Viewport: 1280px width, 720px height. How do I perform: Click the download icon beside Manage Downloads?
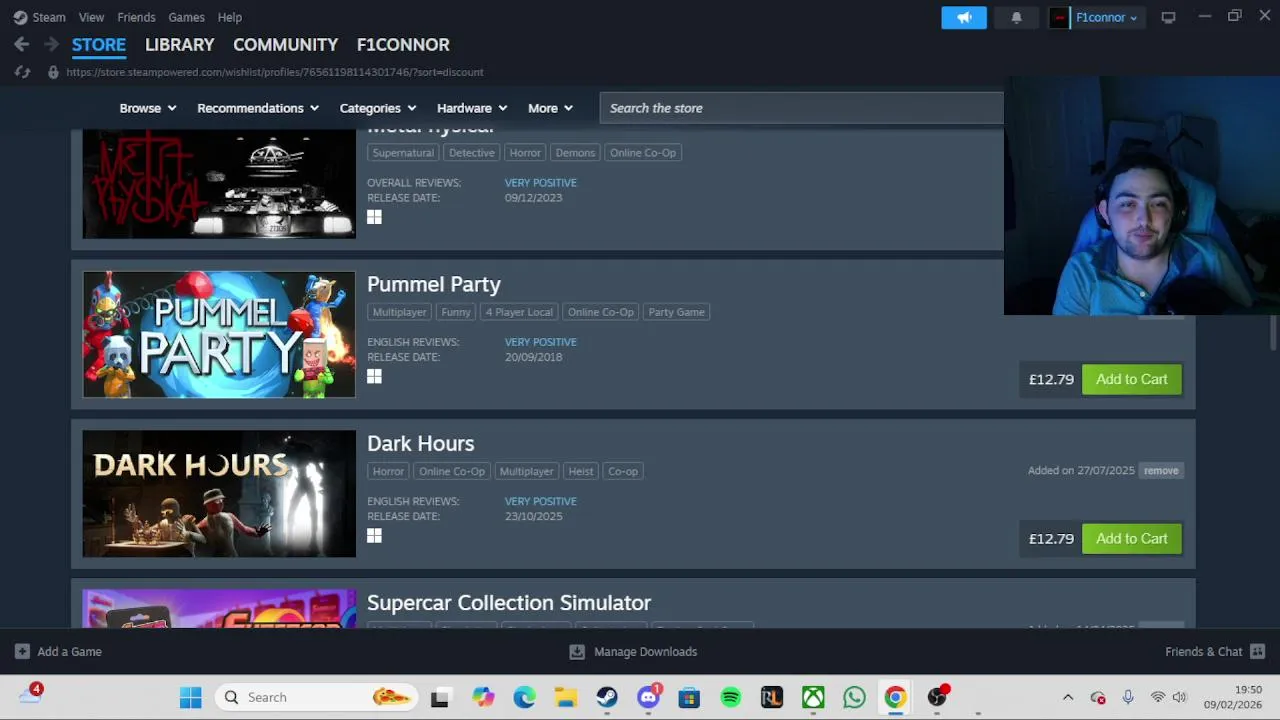(x=577, y=652)
